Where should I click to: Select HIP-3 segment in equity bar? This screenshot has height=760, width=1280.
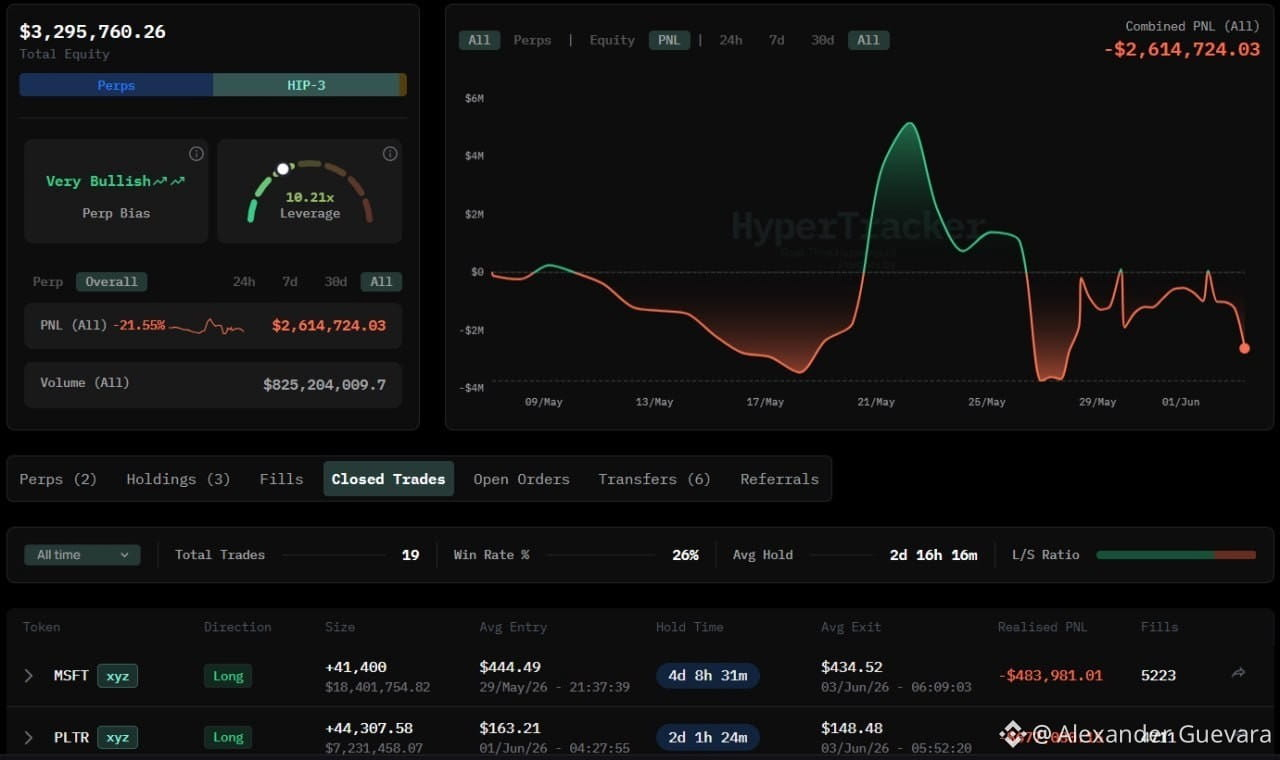click(306, 85)
